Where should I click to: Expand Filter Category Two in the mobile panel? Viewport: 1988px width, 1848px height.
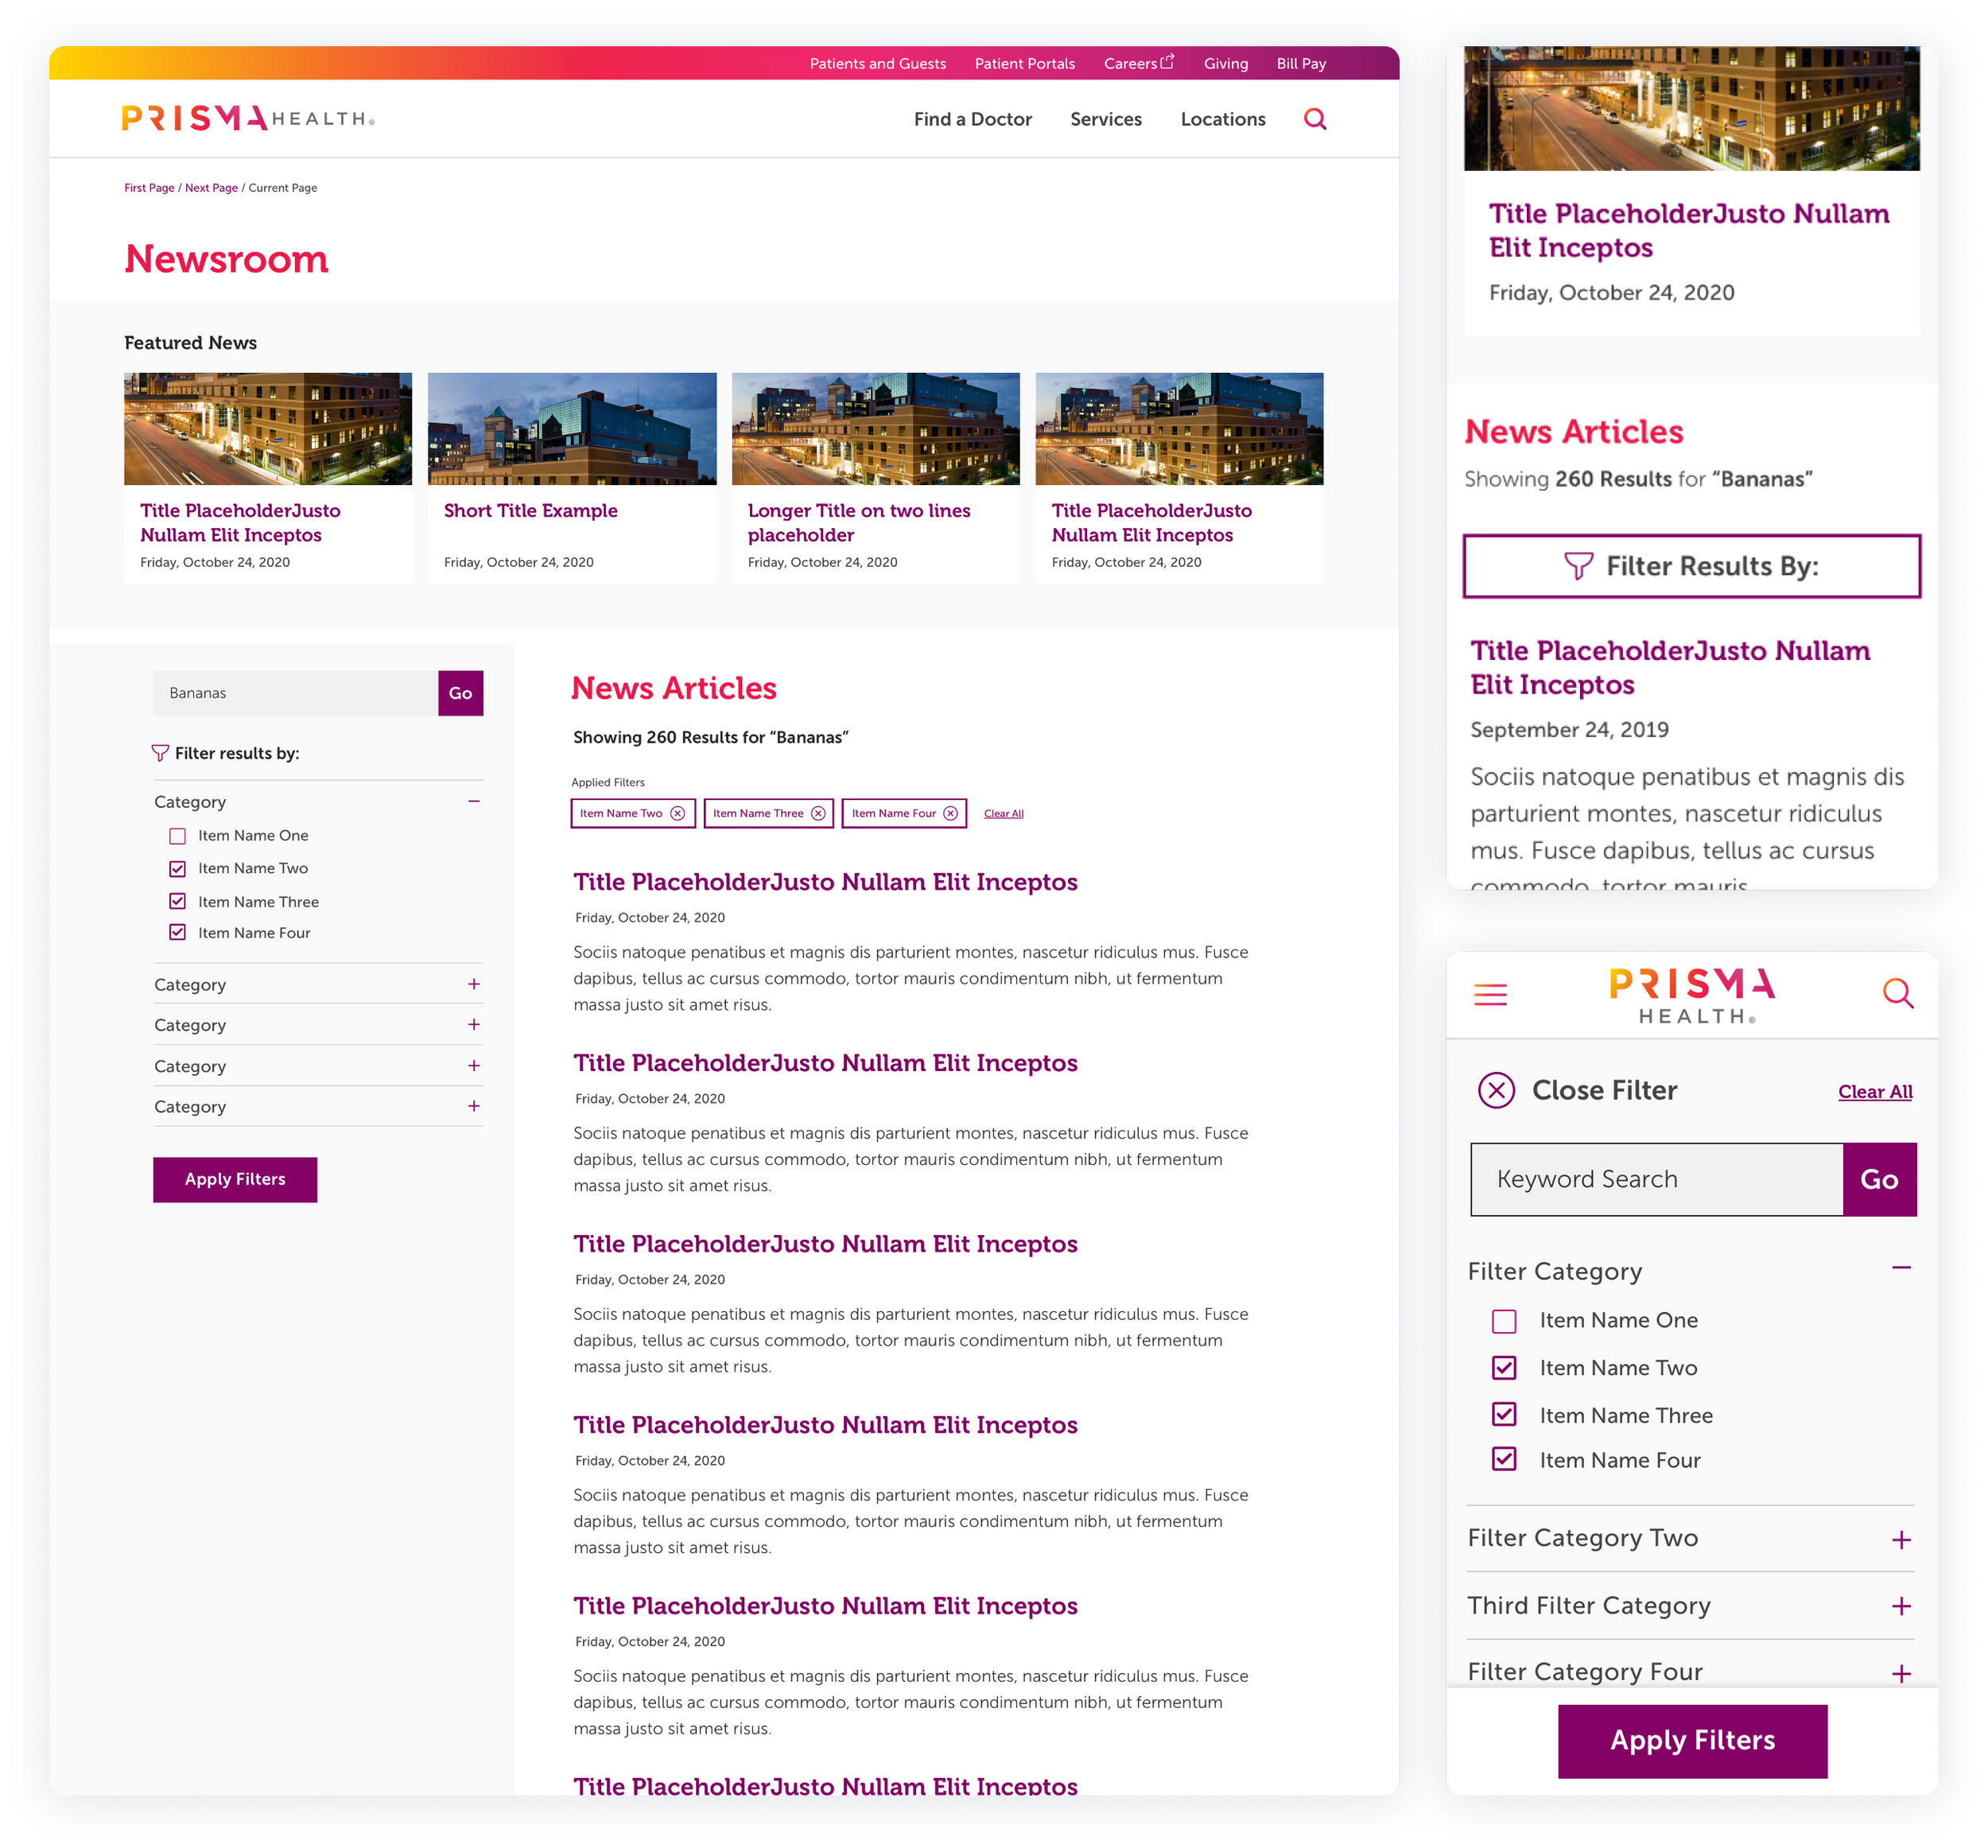(1901, 1539)
